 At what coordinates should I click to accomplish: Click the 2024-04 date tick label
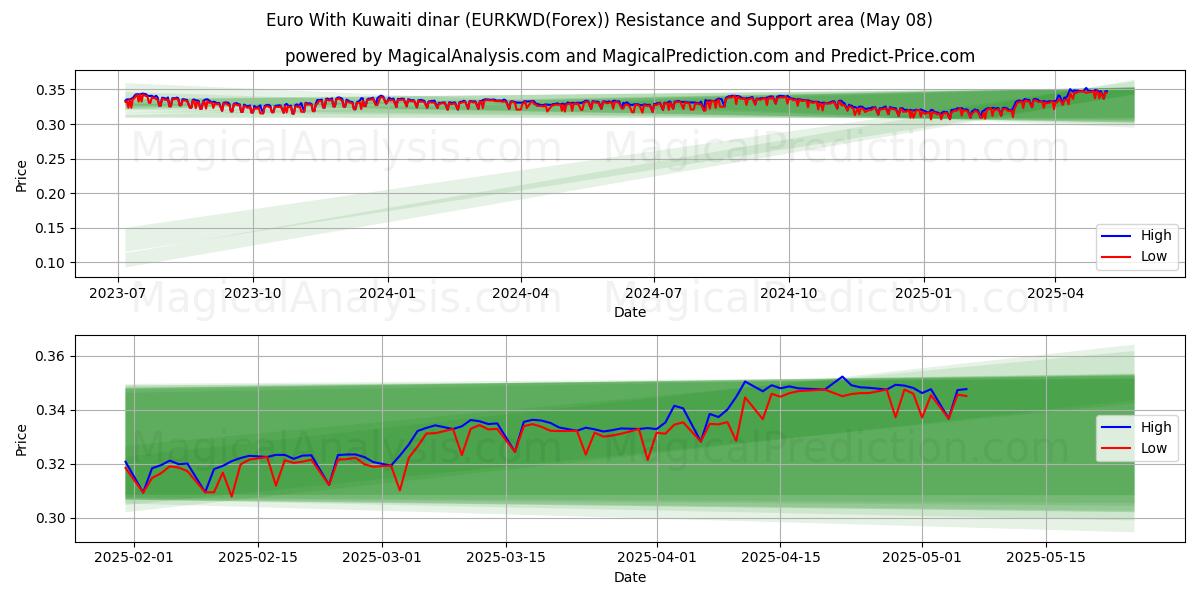coord(520,295)
